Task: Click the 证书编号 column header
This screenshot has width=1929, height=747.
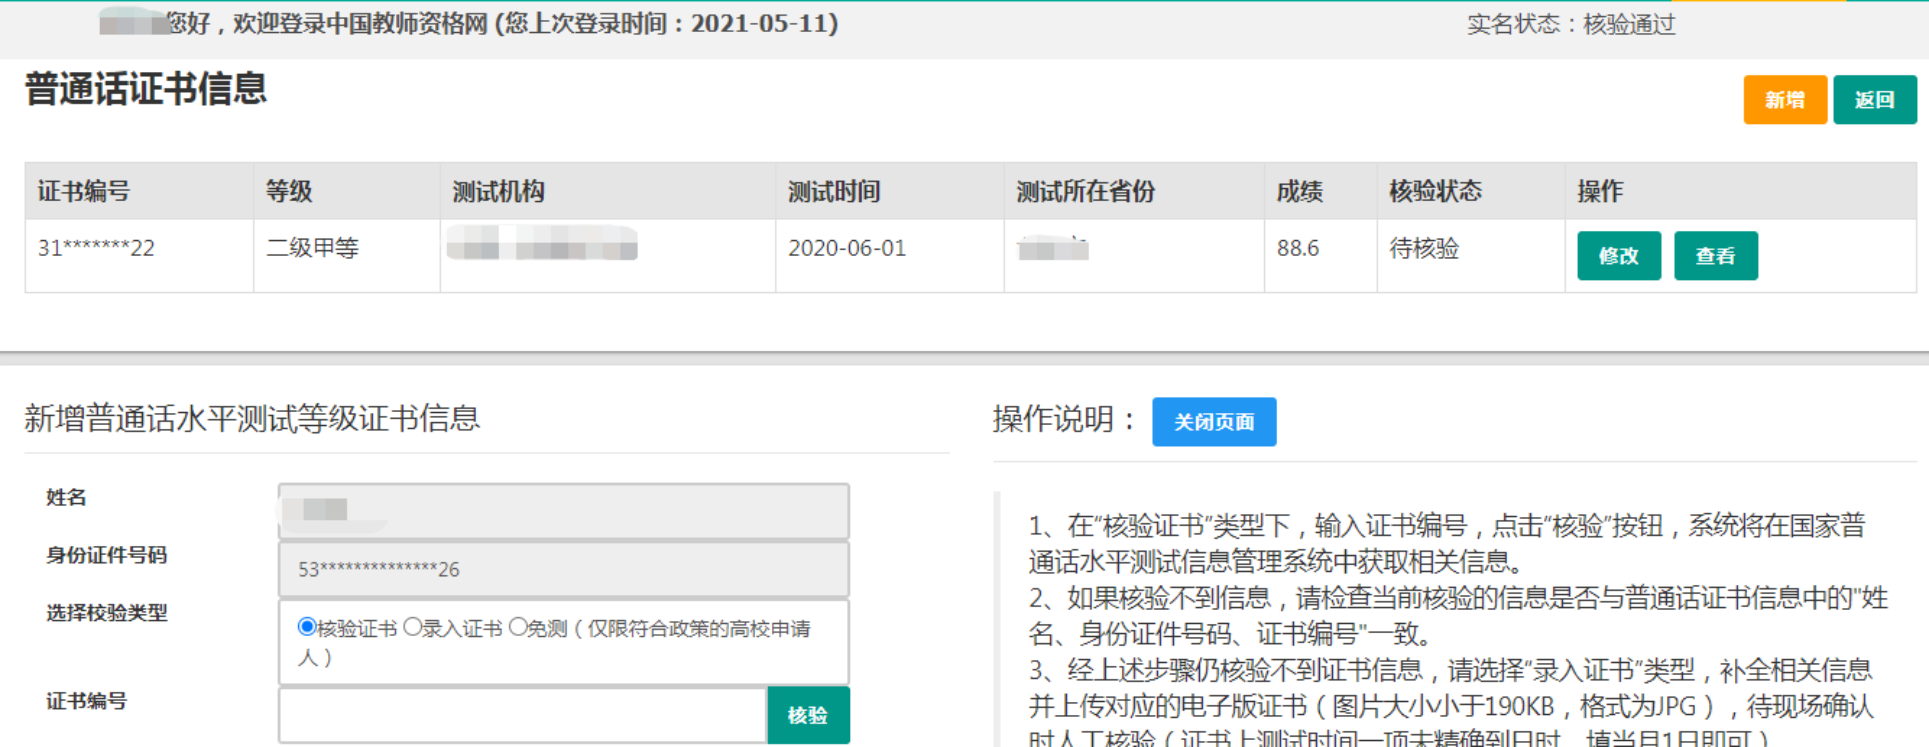Action: pyautogui.click(x=84, y=191)
